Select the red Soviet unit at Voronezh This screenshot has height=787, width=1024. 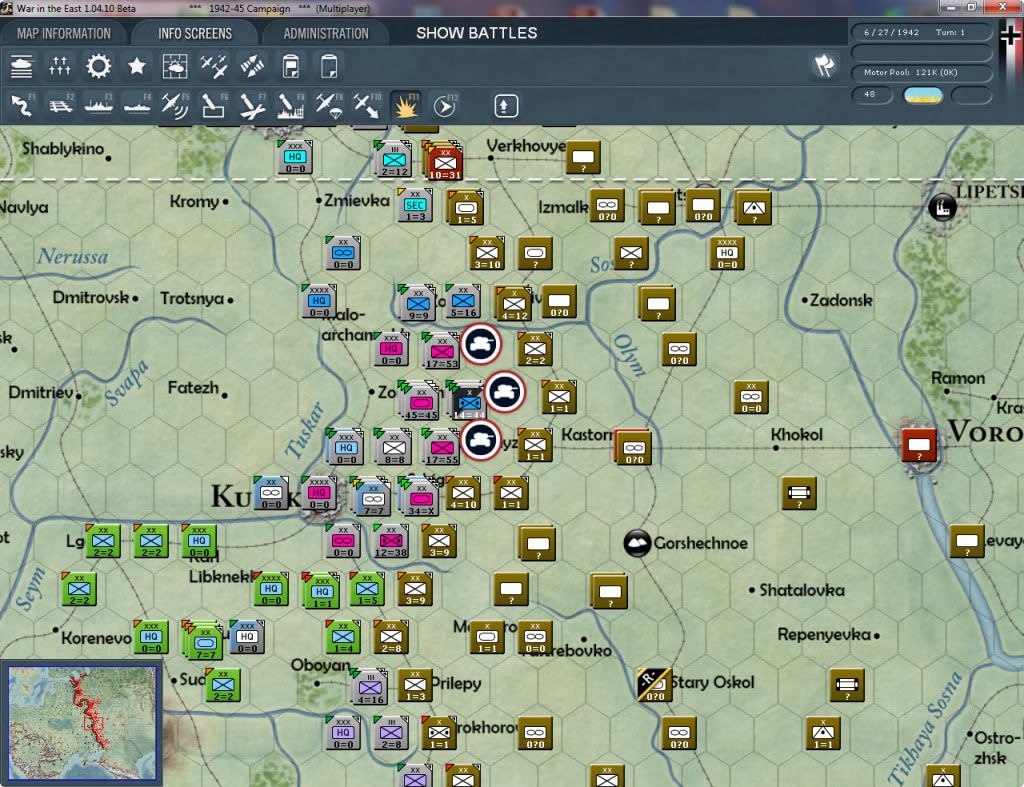pos(919,445)
